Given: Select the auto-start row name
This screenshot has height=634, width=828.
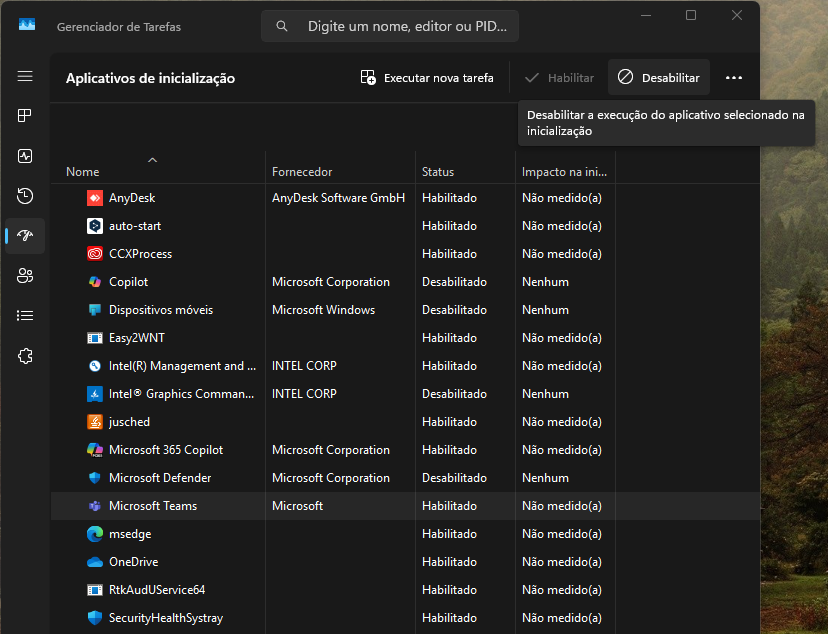Looking at the screenshot, I should [135, 226].
